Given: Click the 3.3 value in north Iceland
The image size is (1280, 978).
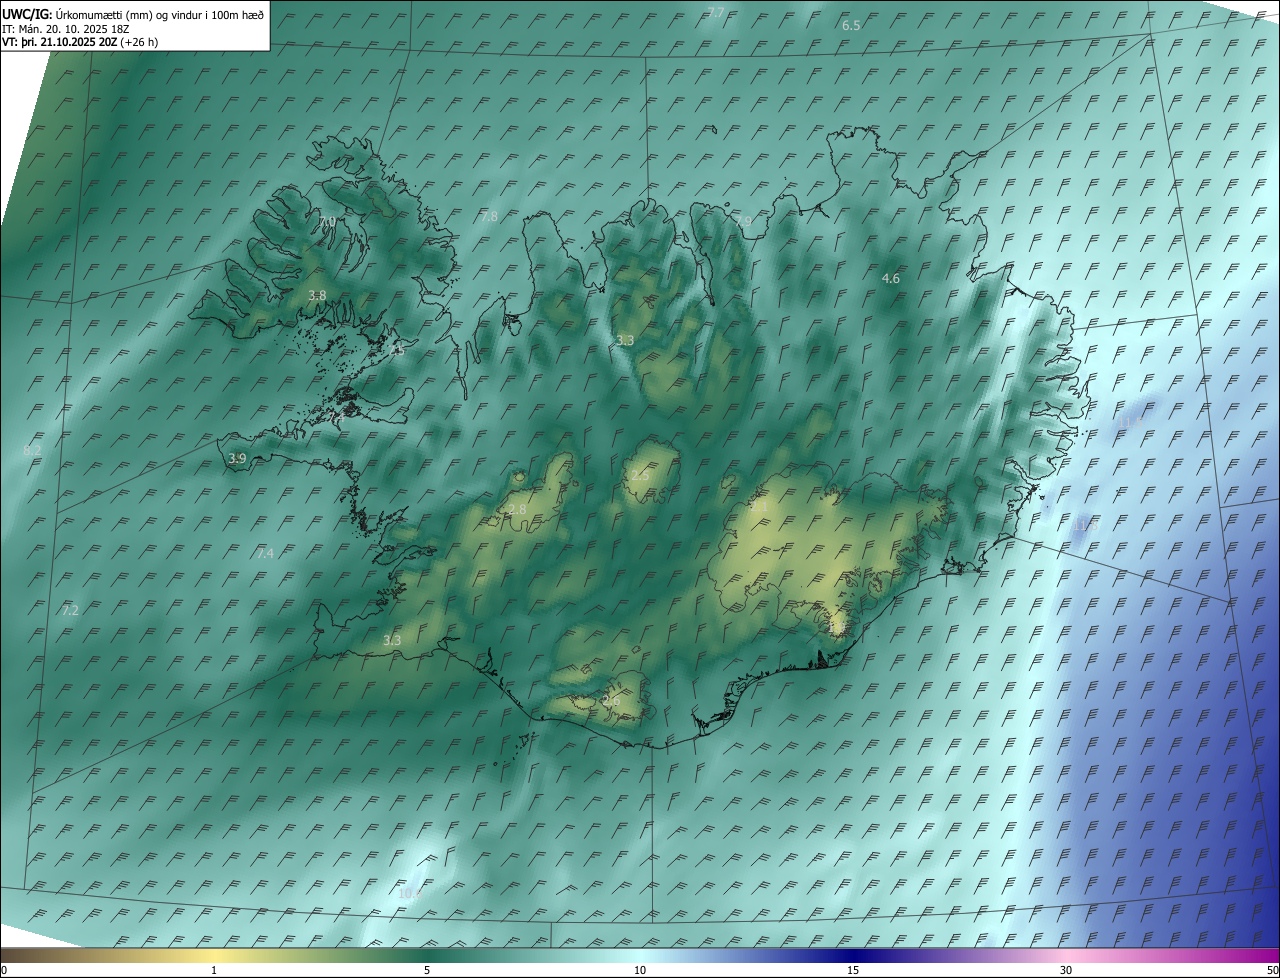Looking at the screenshot, I should (x=625, y=341).
